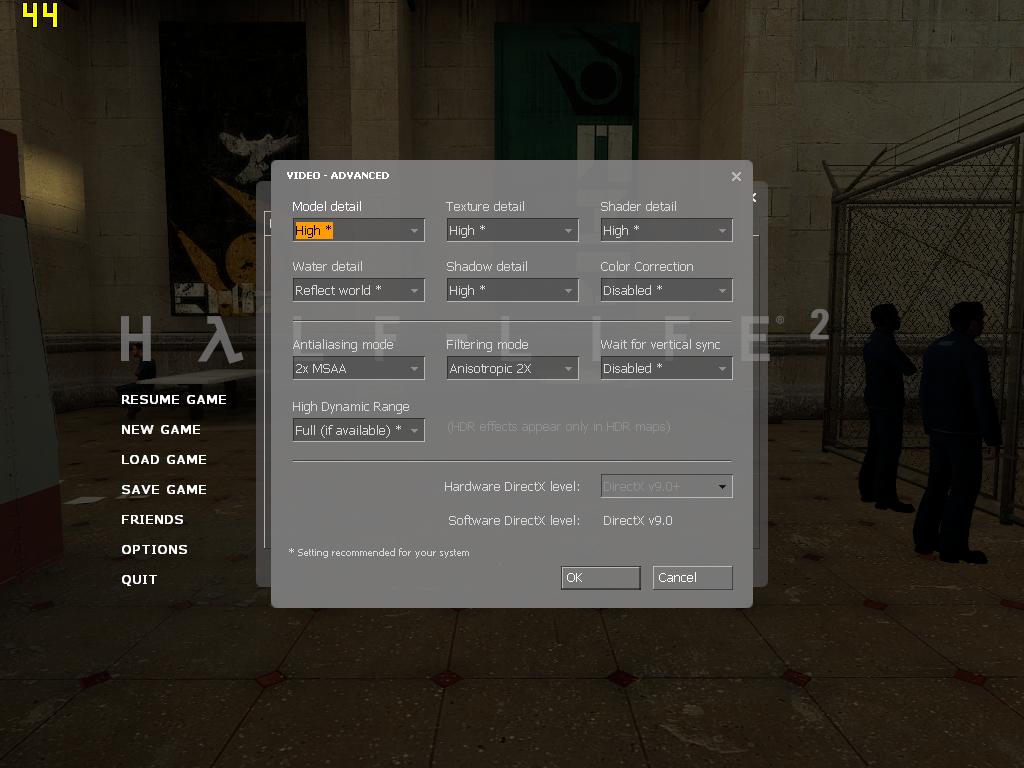Viewport: 1024px width, 768px height.
Task: Select Quit from main menu
Action: point(139,580)
